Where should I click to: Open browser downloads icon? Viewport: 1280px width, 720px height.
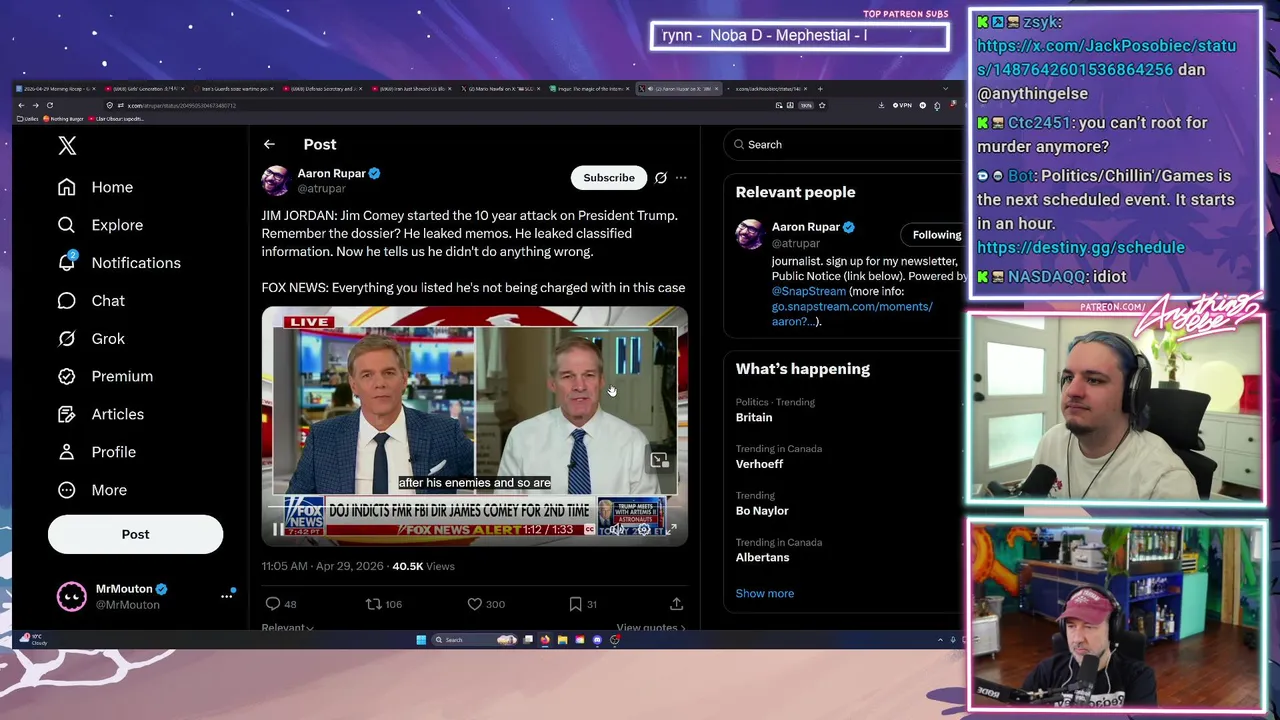click(x=881, y=105)
